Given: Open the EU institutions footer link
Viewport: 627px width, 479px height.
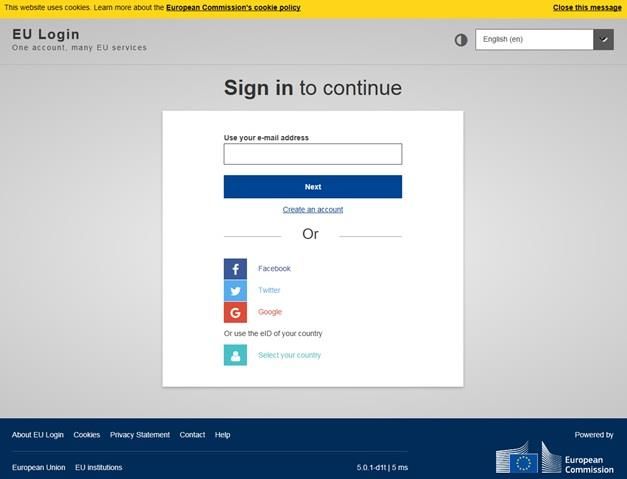Looking at the screenshot, I should [99, 467].
